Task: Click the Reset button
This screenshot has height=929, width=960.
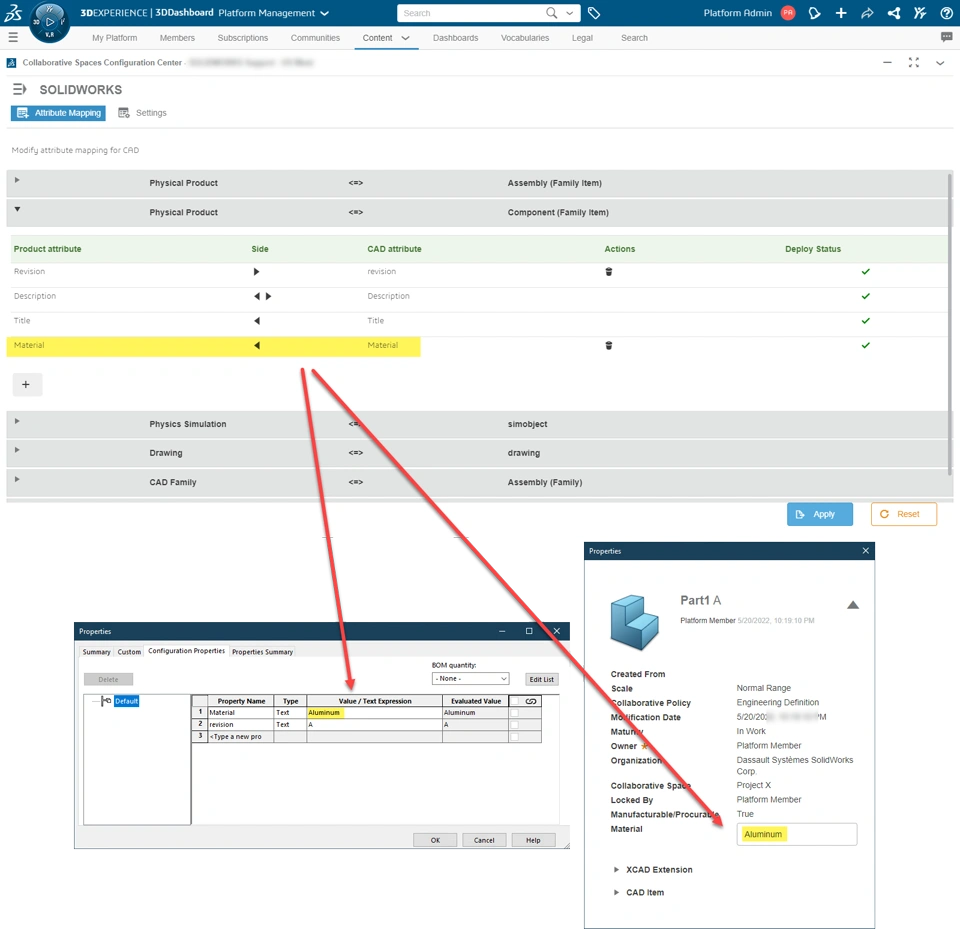Action: pos(904,514)
